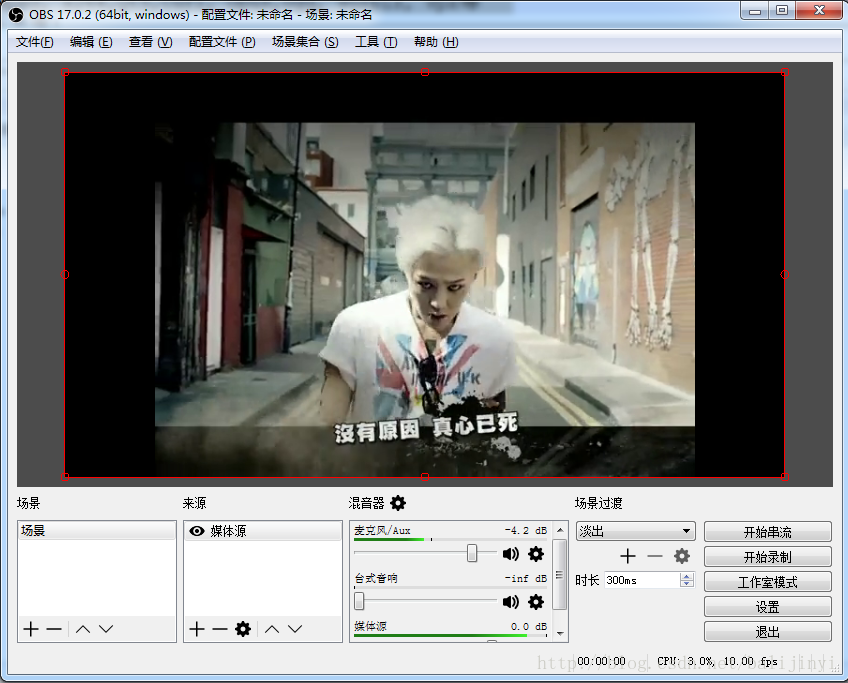Remove selected scene with minus icon
The width and height of the screenshot is (848, 683).
coord(54,629)
